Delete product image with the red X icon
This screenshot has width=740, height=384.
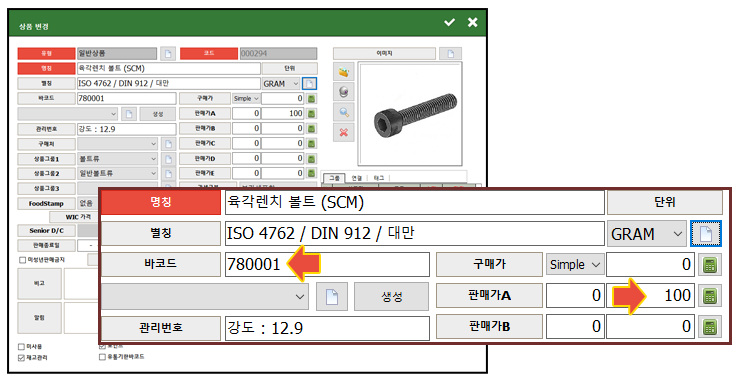(x=344, y=132)
